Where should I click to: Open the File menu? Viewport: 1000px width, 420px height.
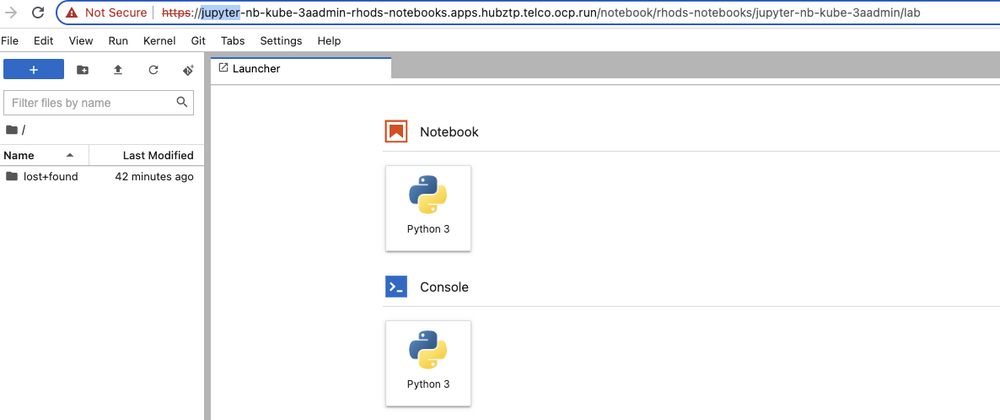point(10,41)
